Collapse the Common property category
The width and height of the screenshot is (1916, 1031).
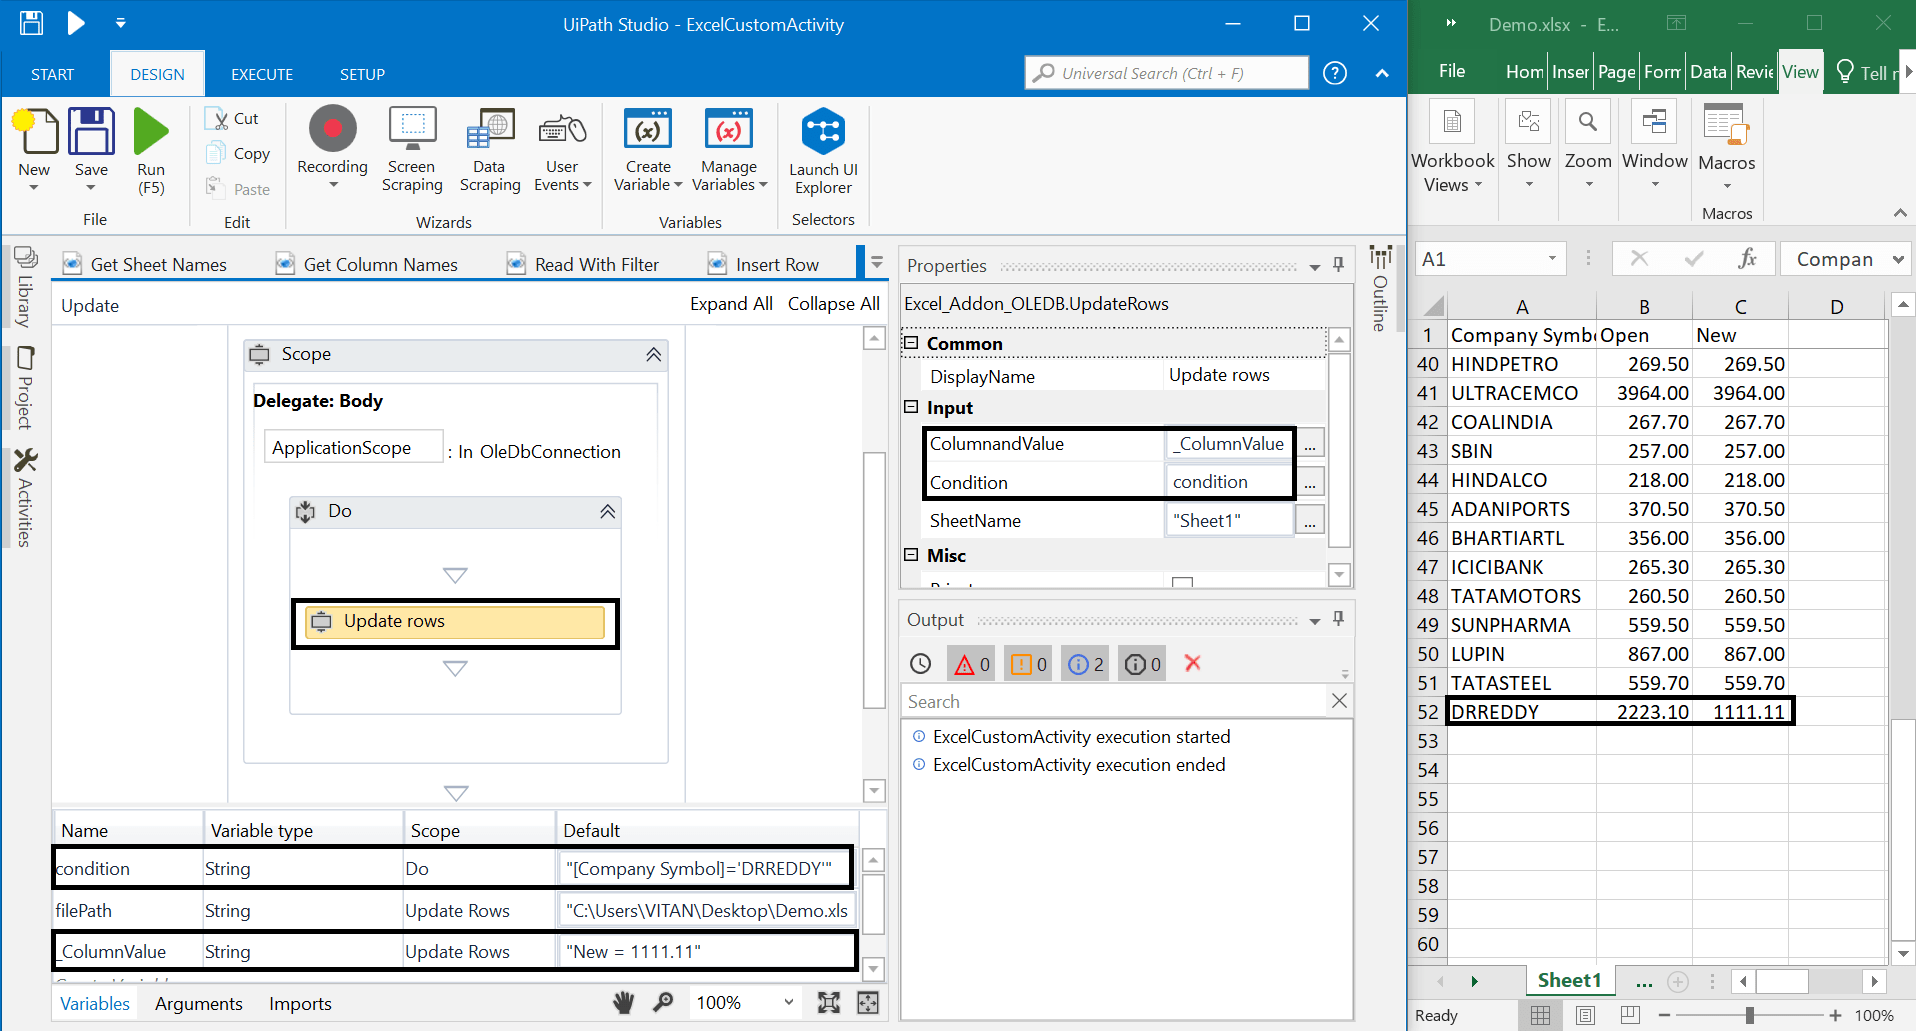pyautogui.click(x=911, y=343)
